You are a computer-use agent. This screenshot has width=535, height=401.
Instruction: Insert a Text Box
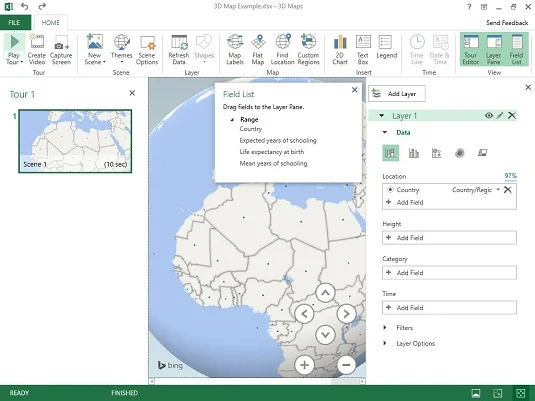point(363,49)
